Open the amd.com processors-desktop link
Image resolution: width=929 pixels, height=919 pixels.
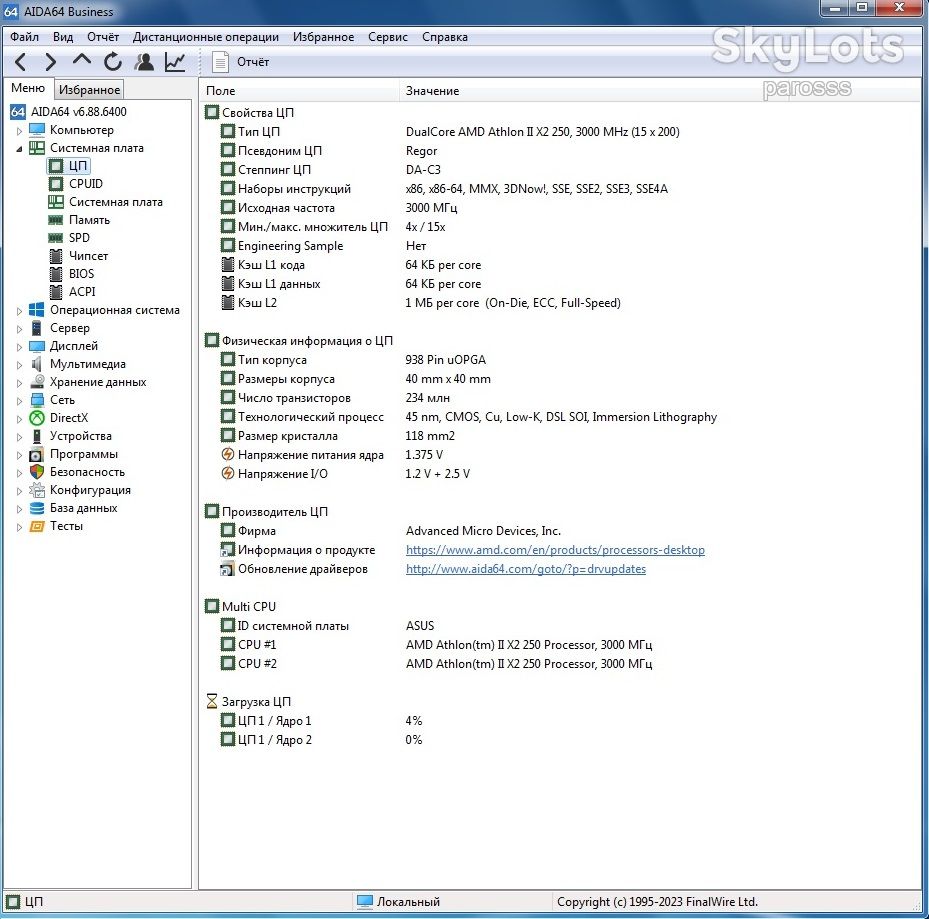tap(555, 550)
